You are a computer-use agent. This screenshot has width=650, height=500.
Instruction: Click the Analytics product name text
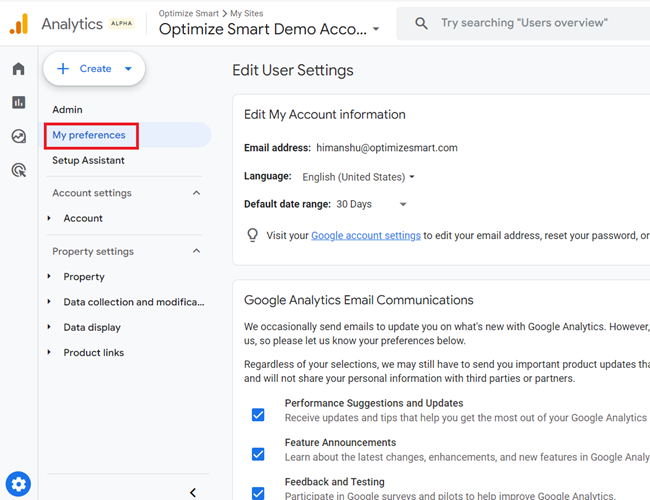[72, 24]
